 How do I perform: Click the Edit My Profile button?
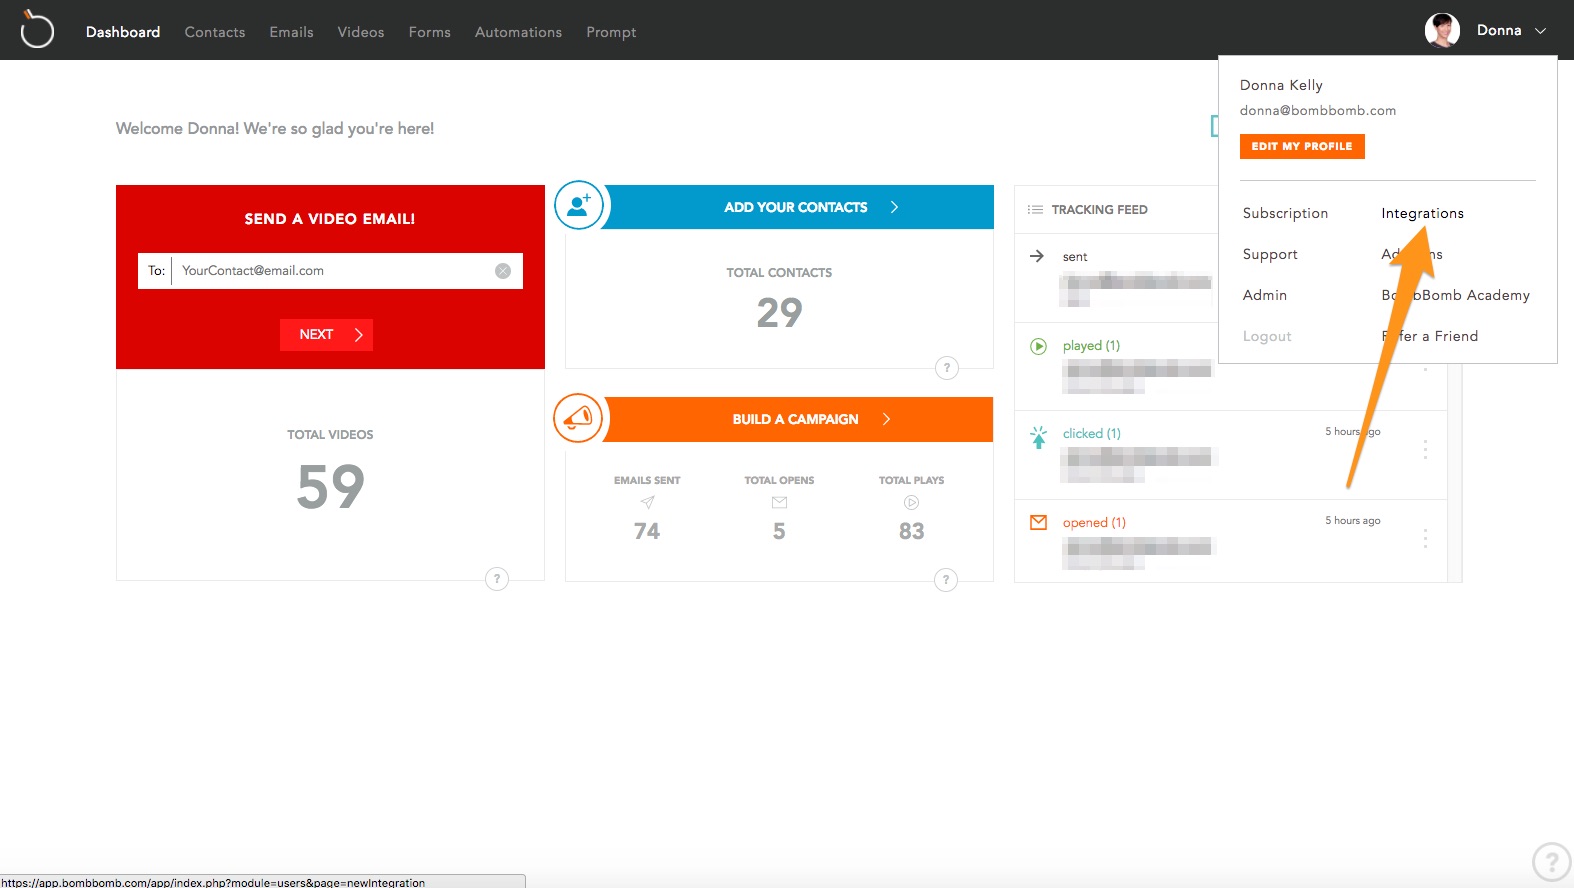point(1302,146)
